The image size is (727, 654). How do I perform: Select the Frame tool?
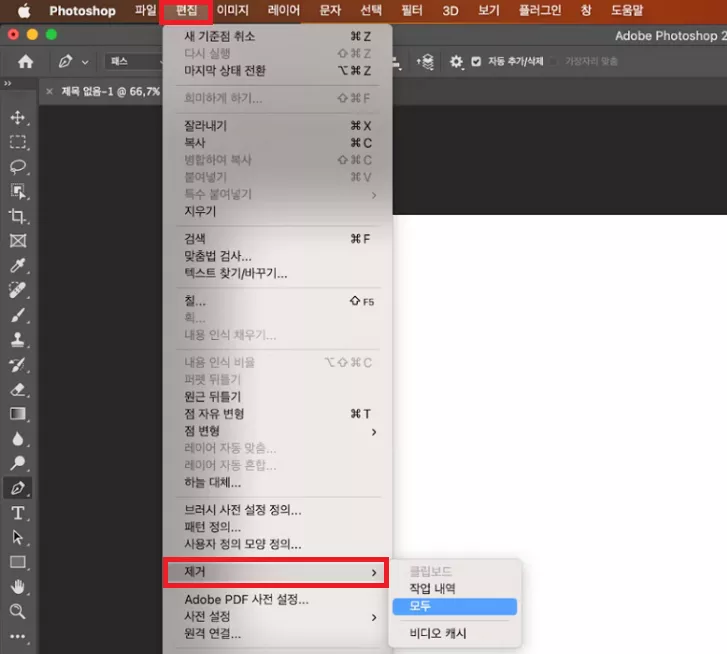[18, 241]
